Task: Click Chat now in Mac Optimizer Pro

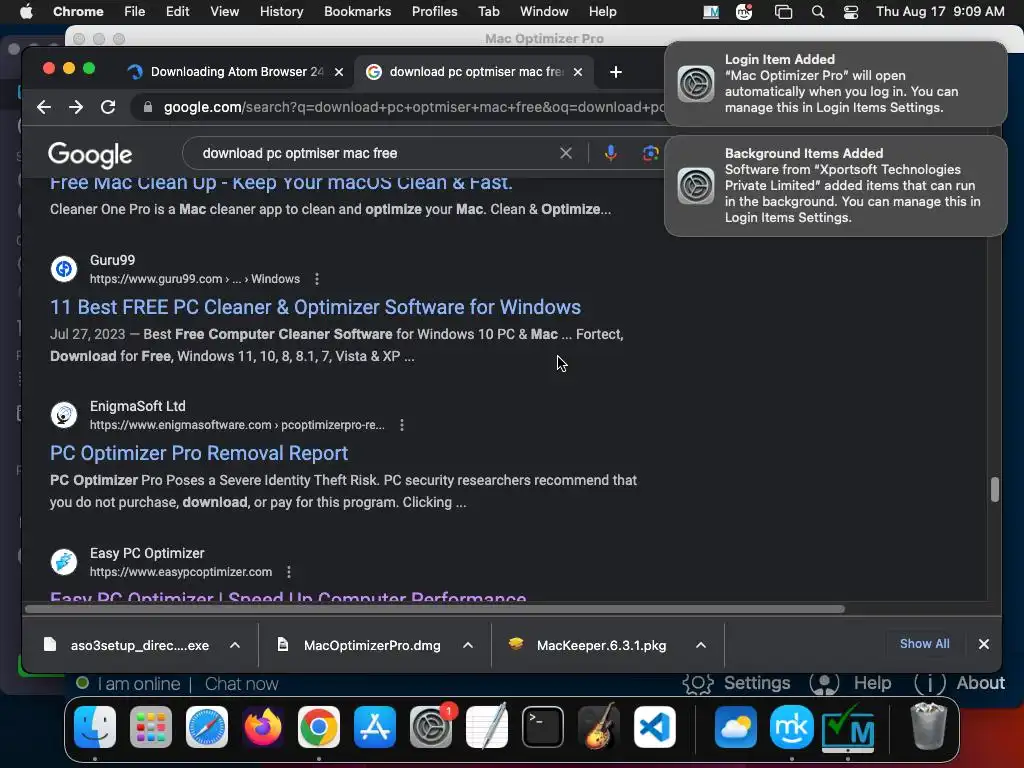Action: click(x=241, y=684)
